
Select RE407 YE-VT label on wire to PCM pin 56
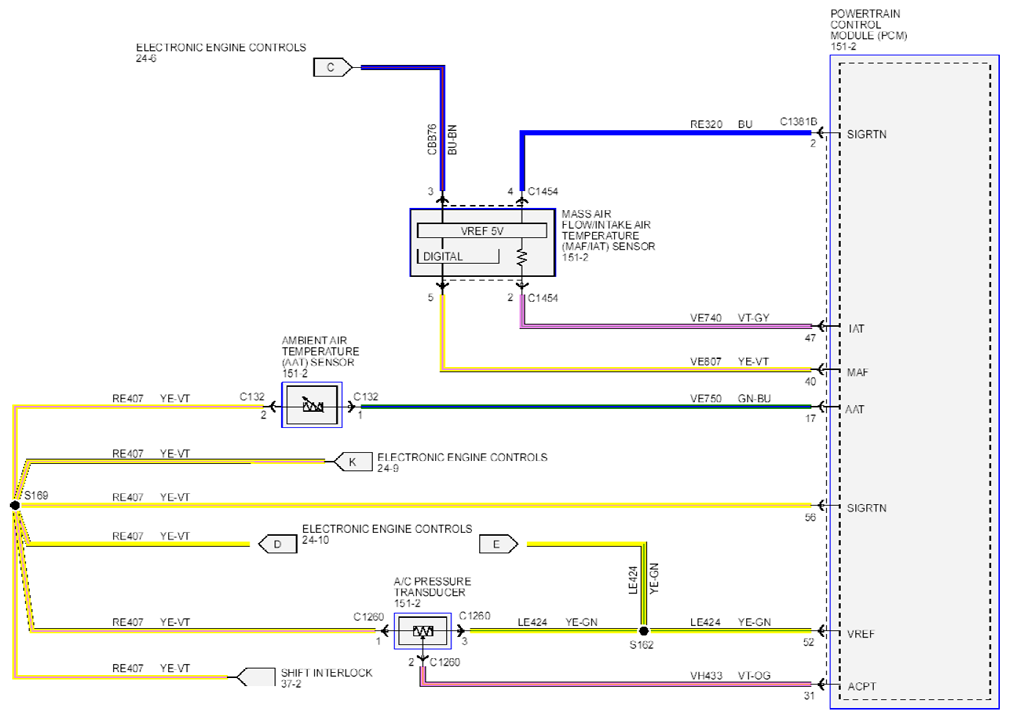coord(151,497)
